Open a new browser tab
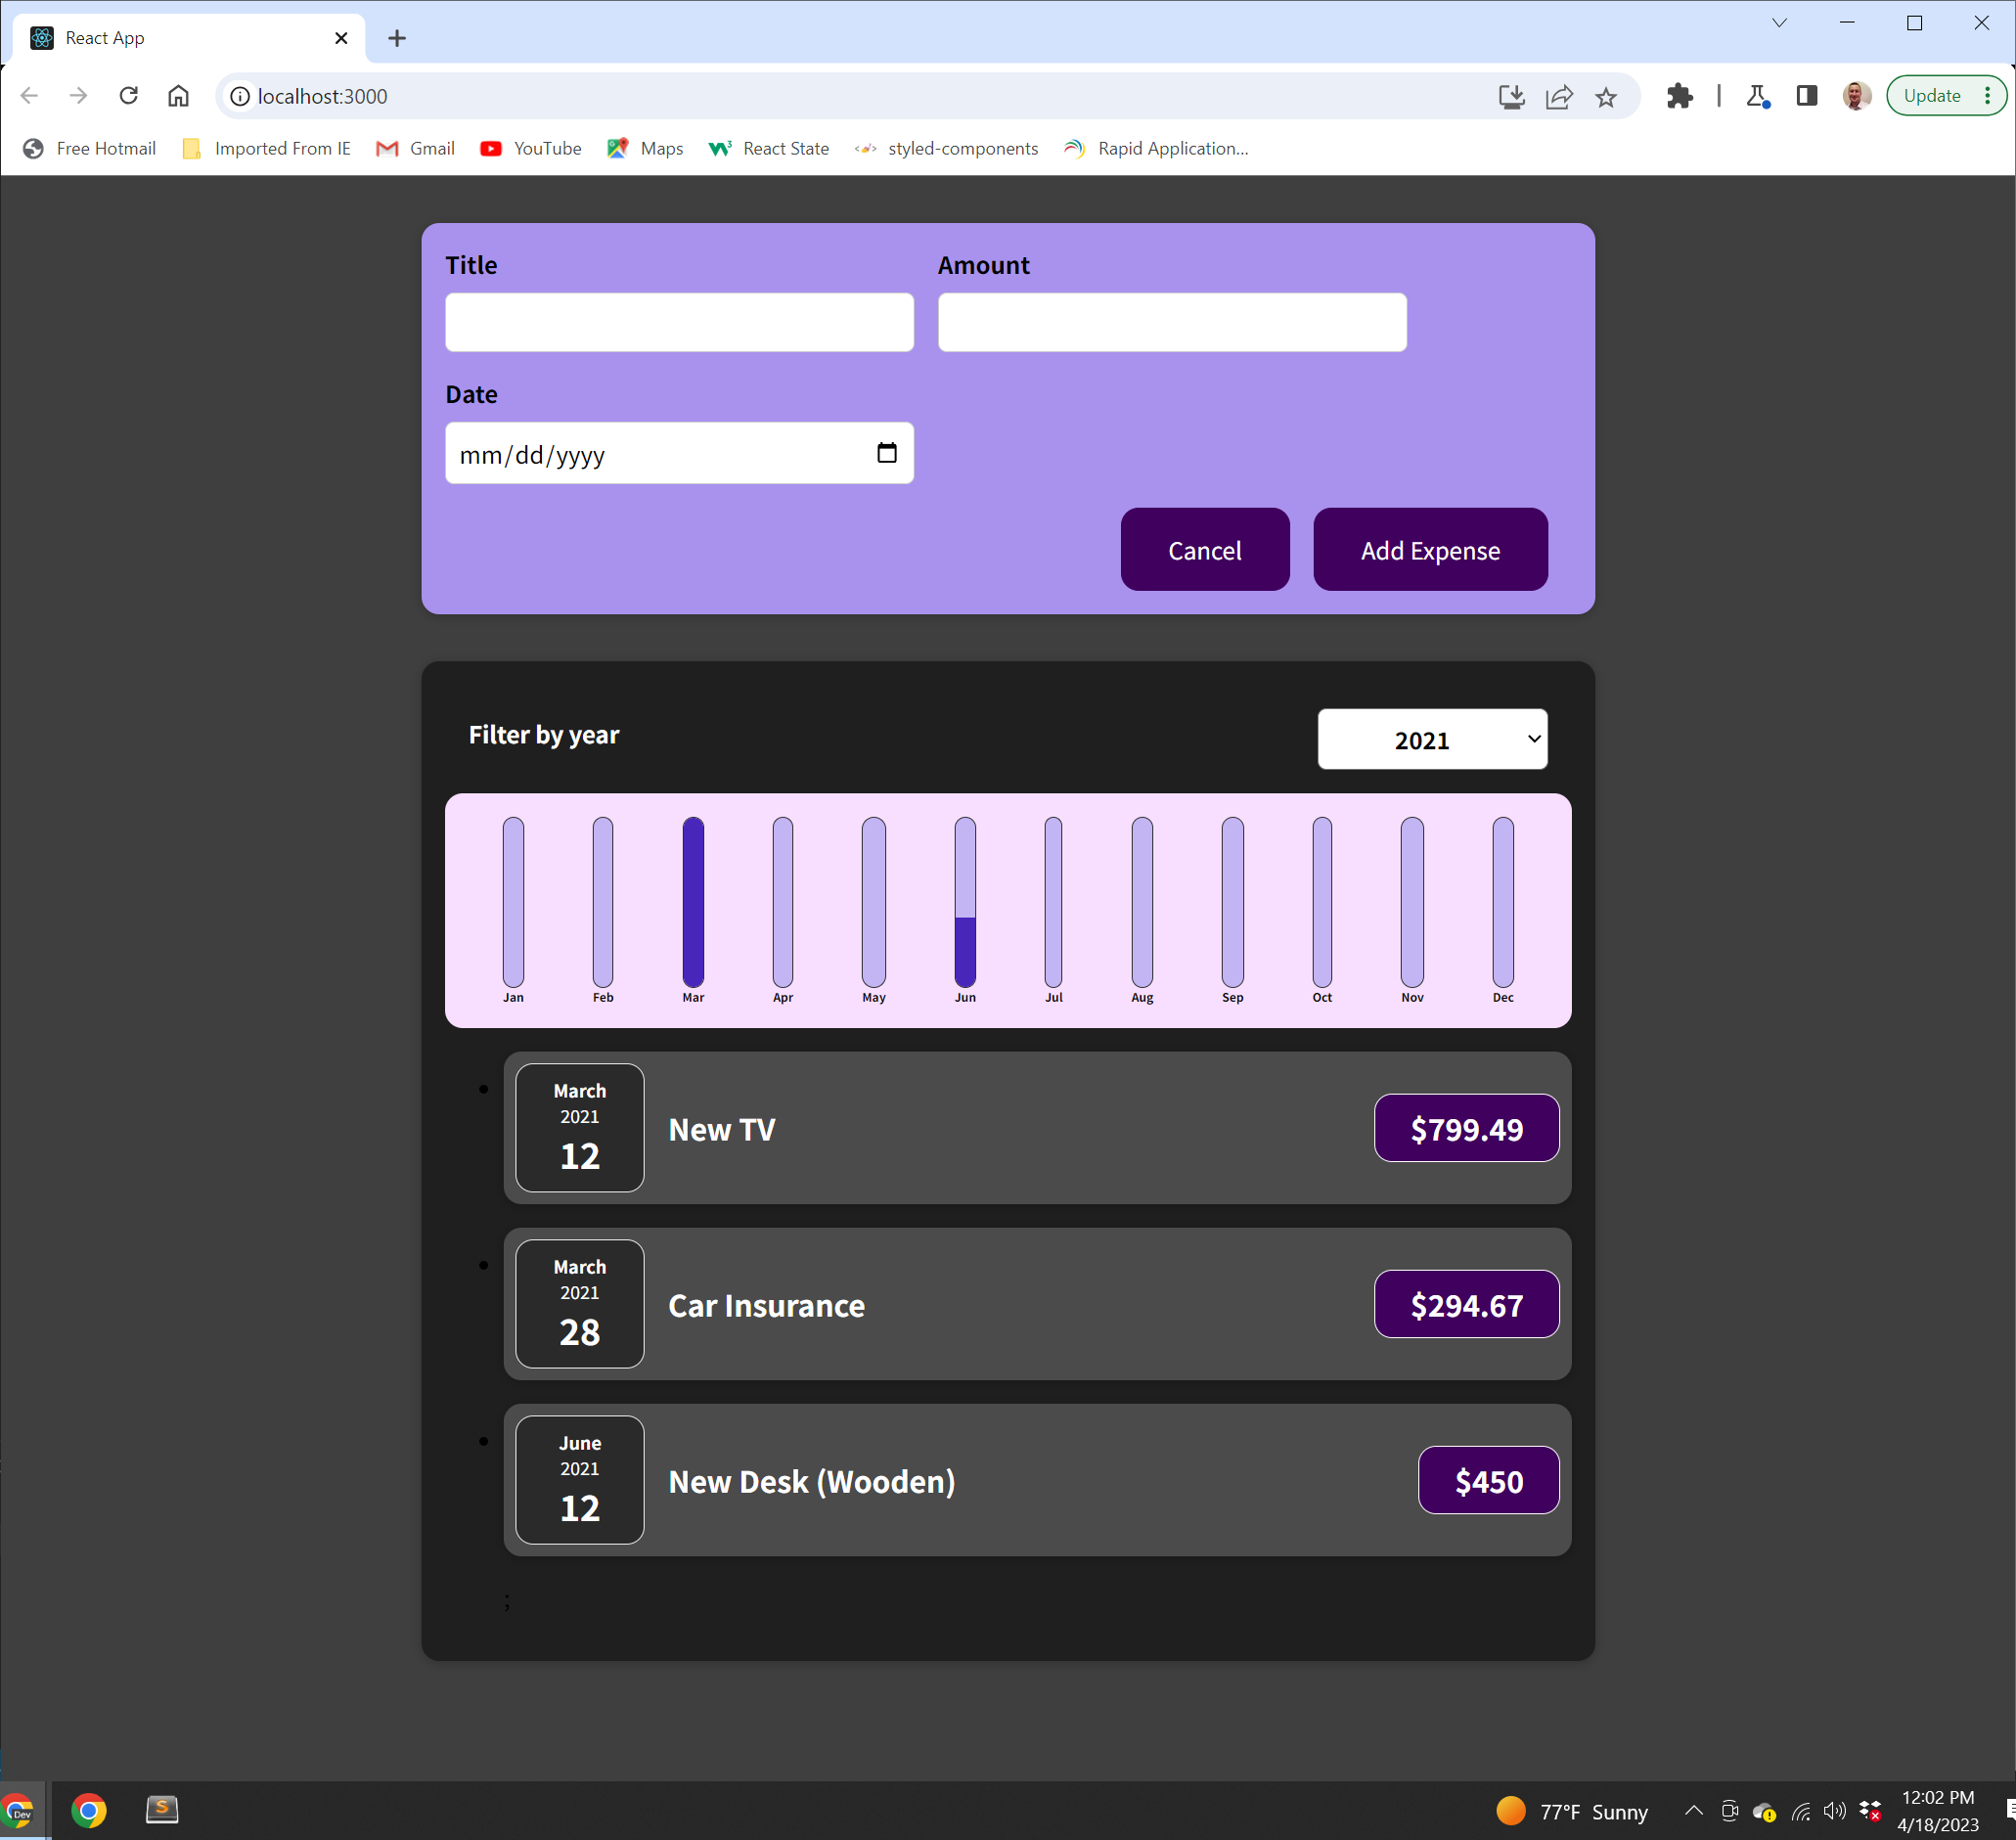Screen dimensions: 2016x1840 [x=397, y=38]
